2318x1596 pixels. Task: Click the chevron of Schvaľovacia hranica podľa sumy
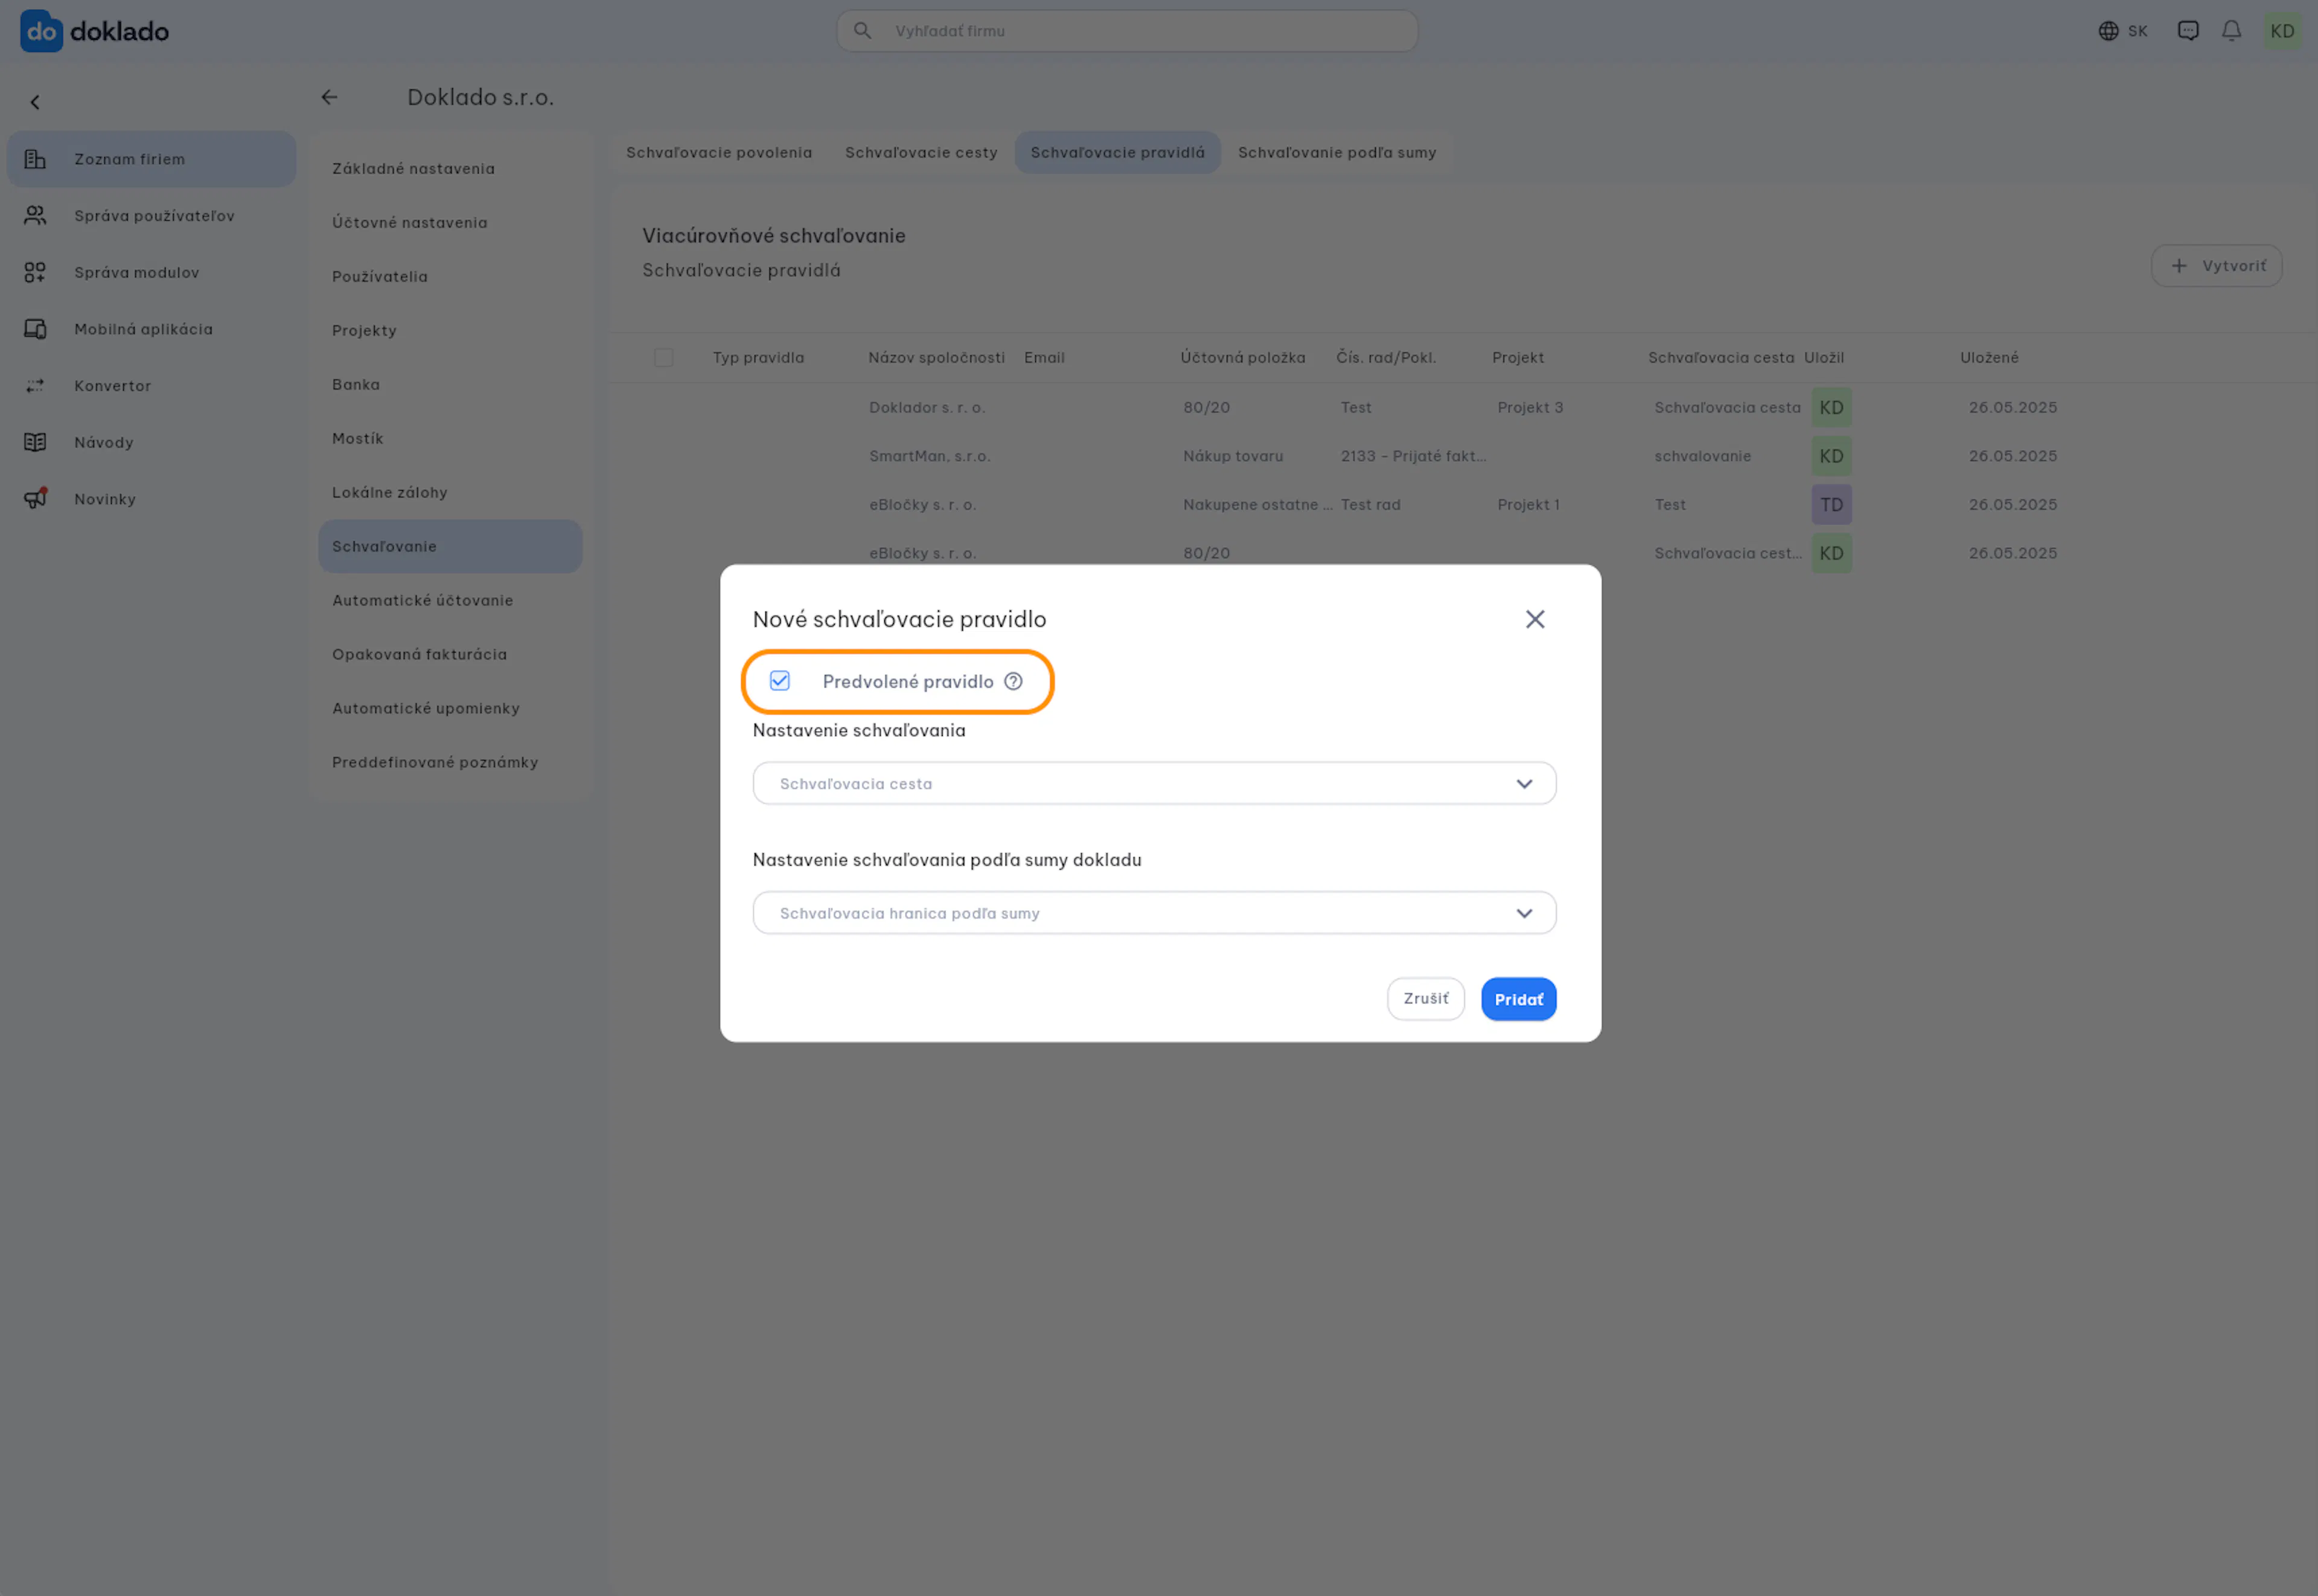[1524, 913]
